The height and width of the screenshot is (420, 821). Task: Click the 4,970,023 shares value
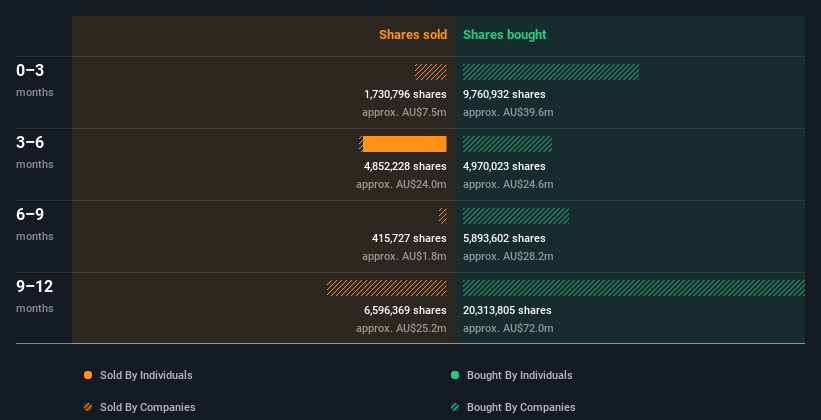pyautogui.click(x=504, y=166)
